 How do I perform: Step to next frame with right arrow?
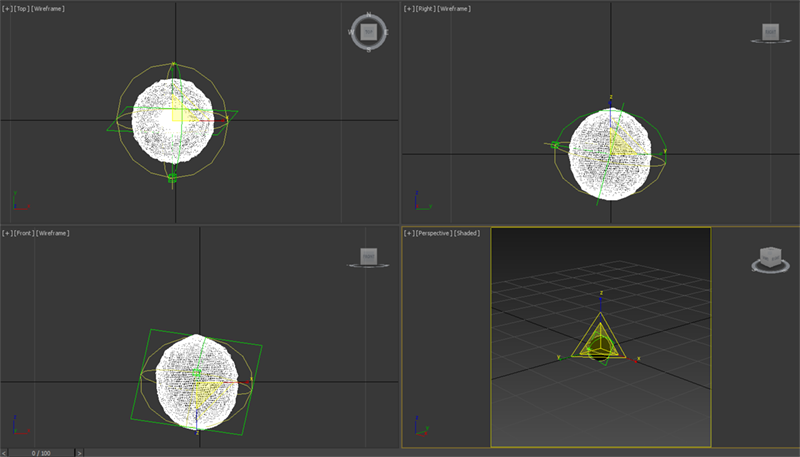(x=79, y=452)
